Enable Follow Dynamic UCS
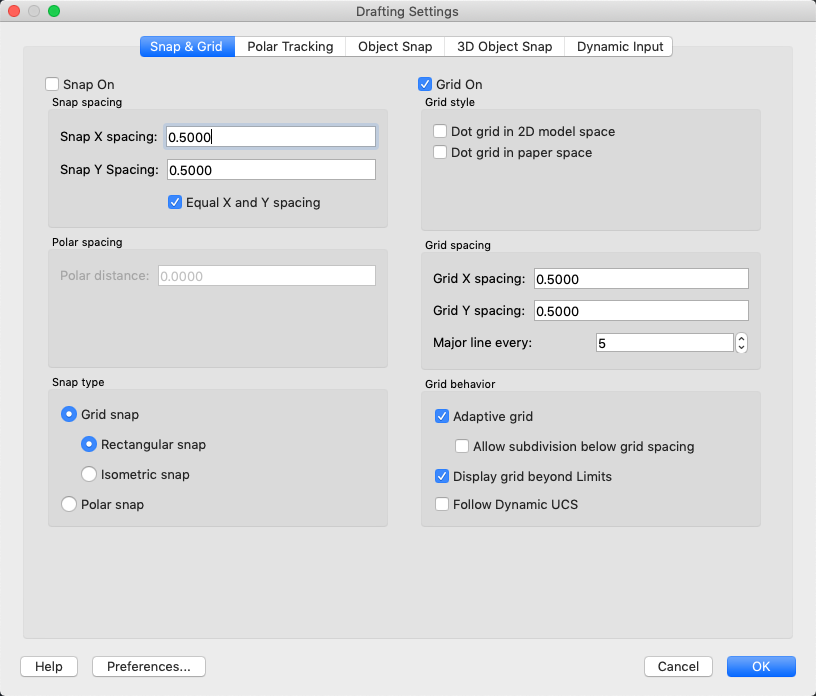This screenshot has width=816, height=696. (x=442, y=504)
